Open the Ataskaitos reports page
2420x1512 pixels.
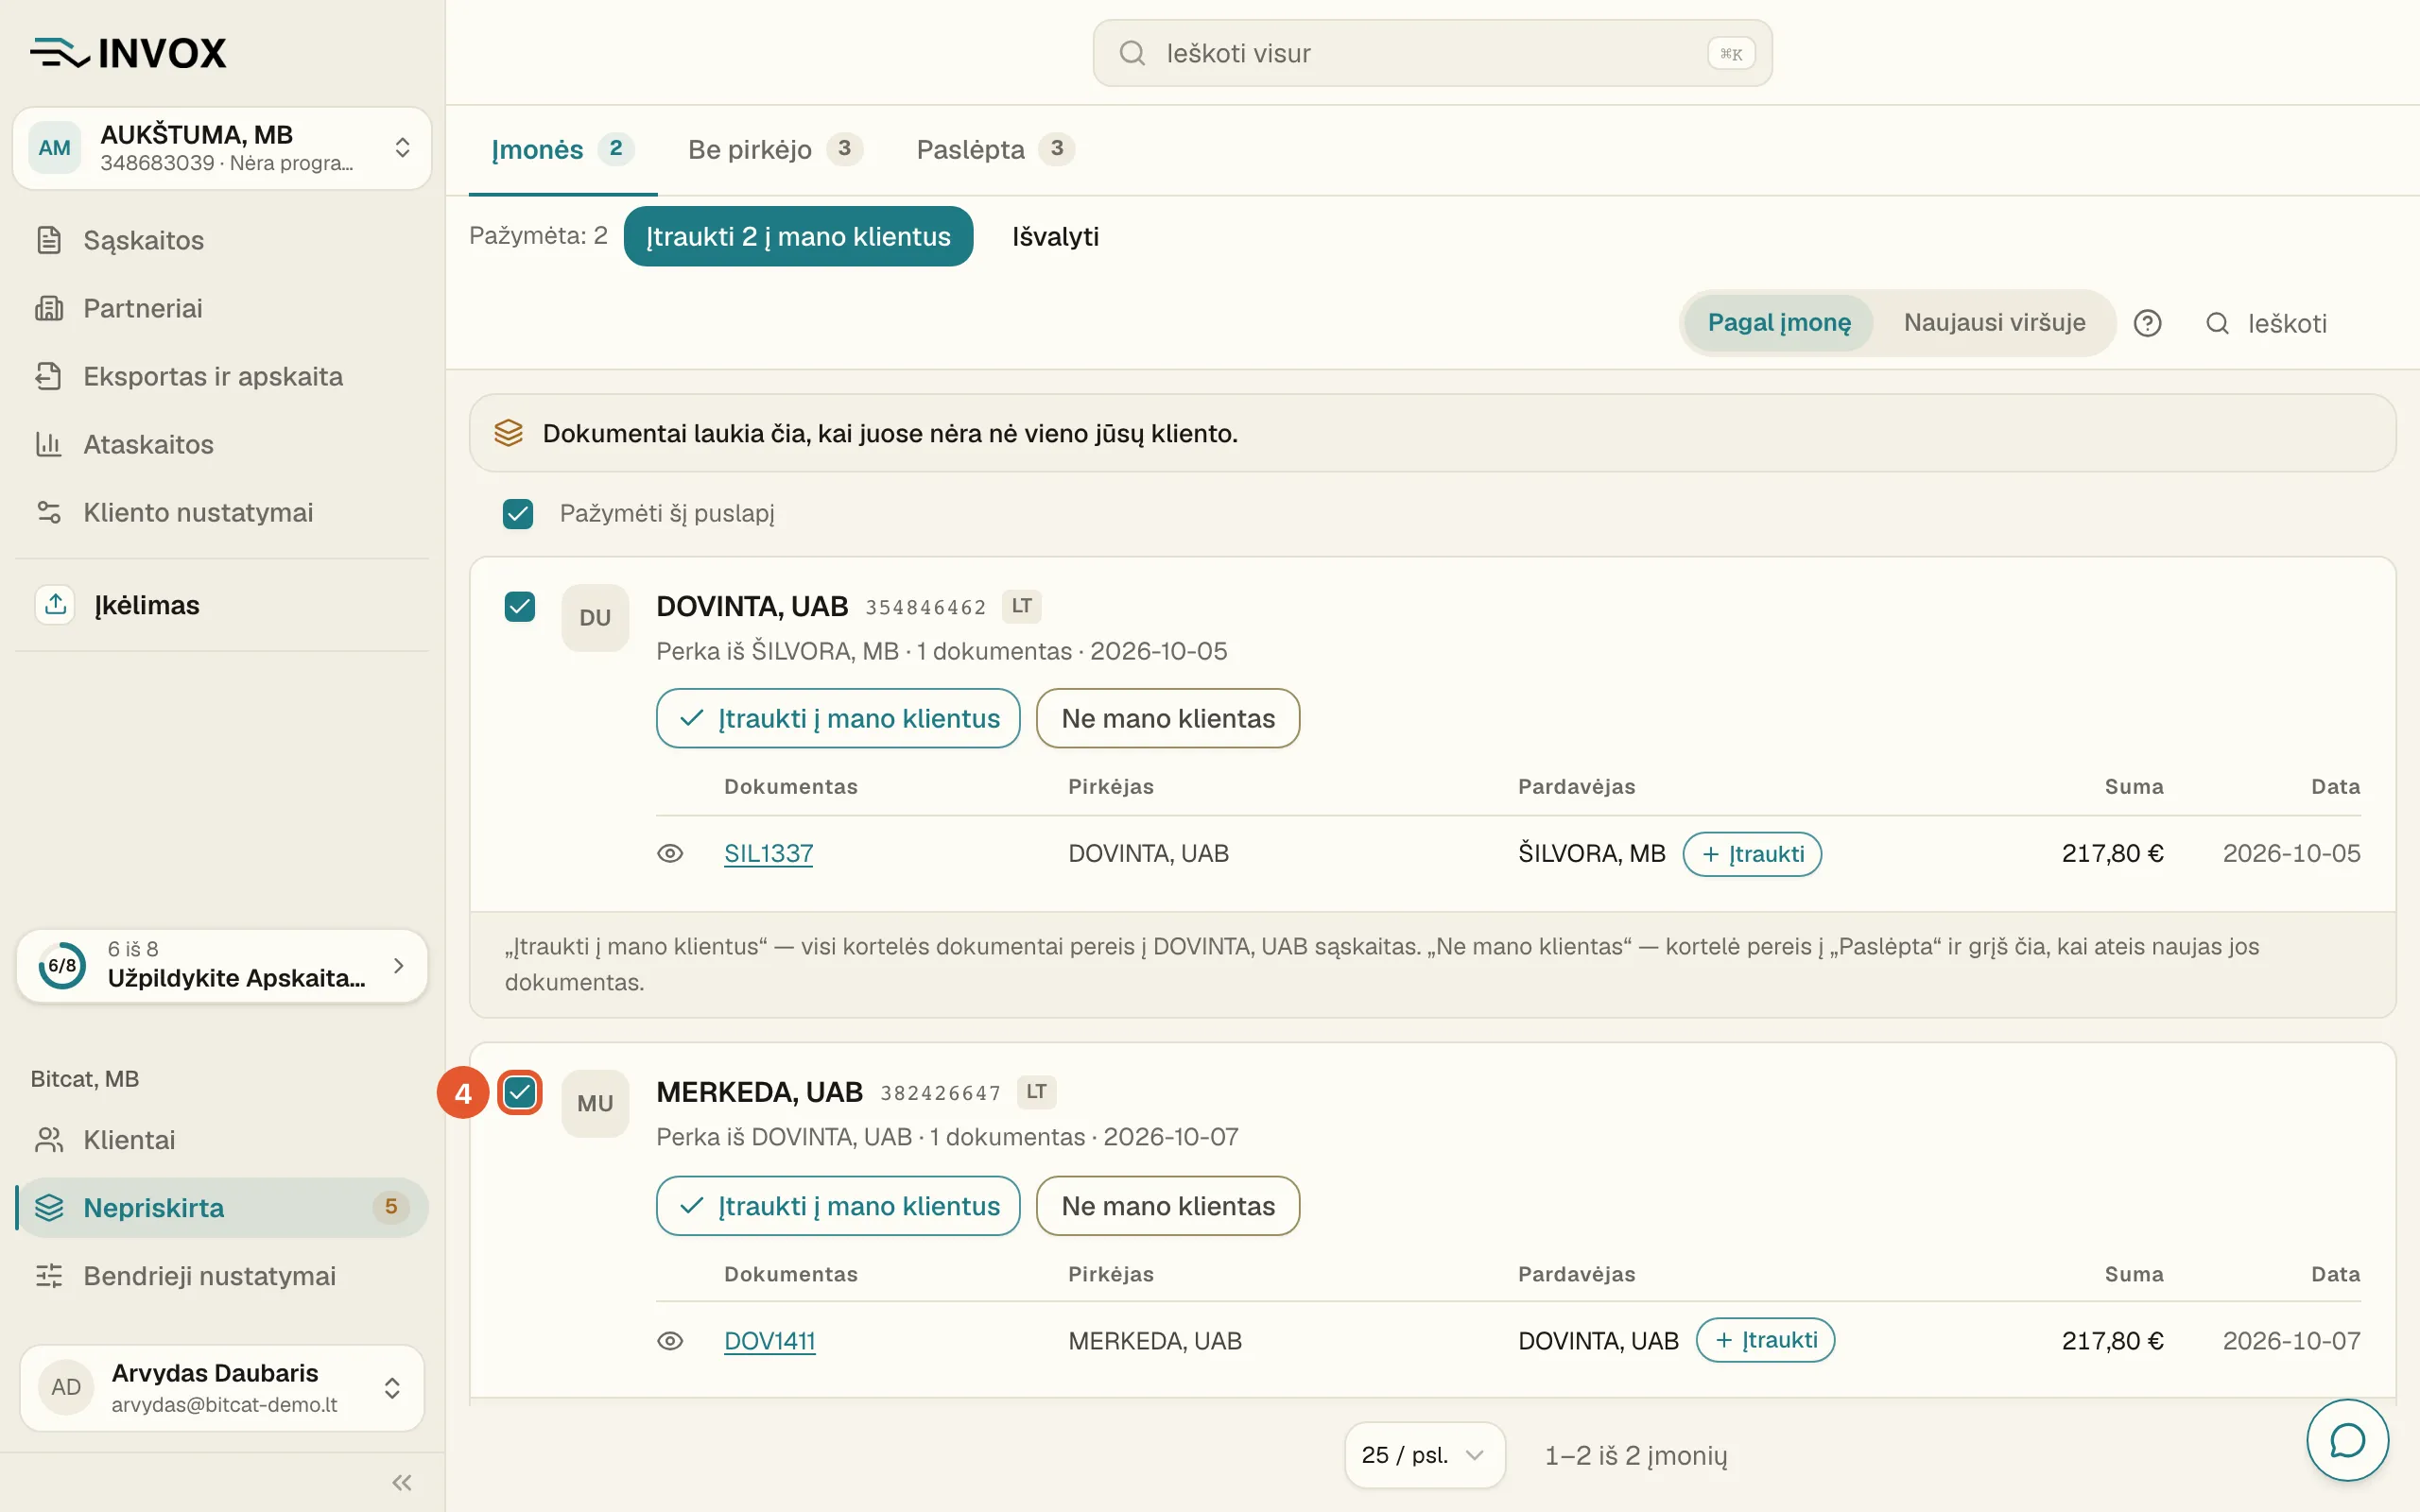(x=222, y=444)
